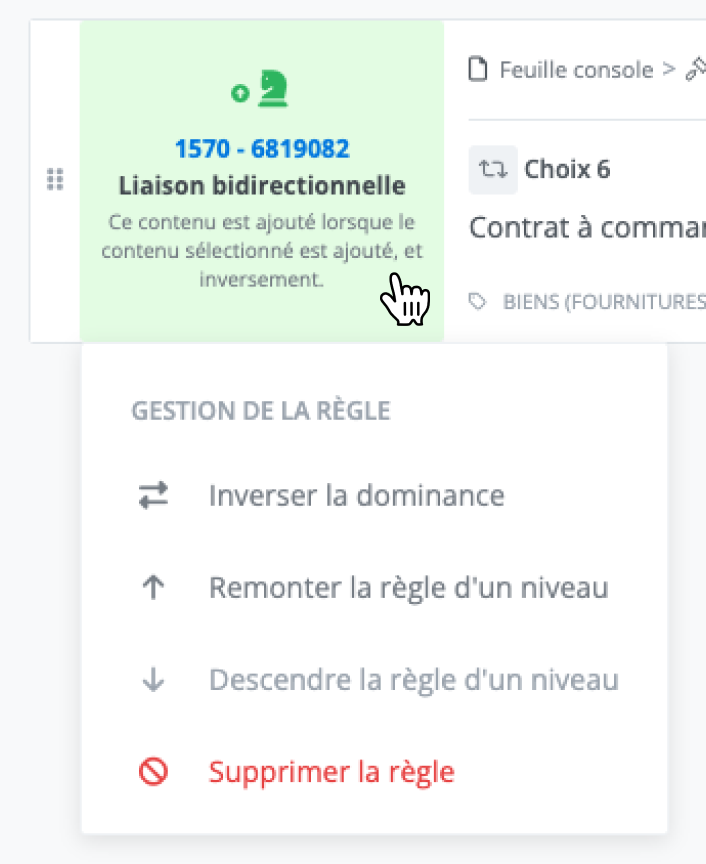Click the Choix 6 swap arrows icon

pos(493,170)
